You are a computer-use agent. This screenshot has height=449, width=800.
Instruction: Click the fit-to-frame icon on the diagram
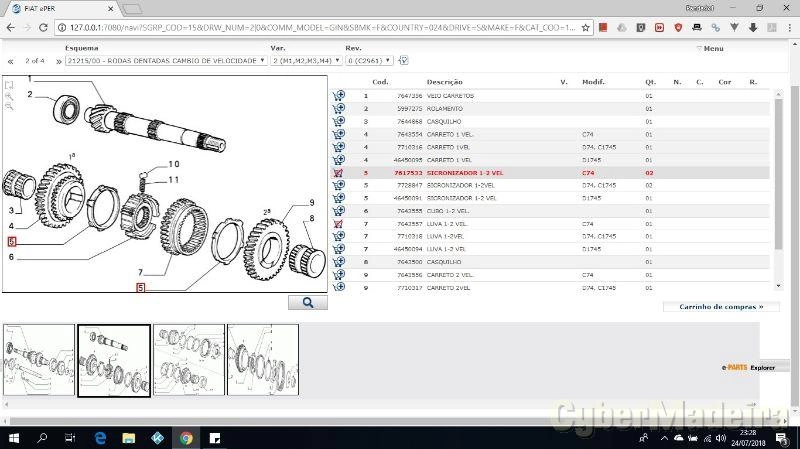(9, 85)
